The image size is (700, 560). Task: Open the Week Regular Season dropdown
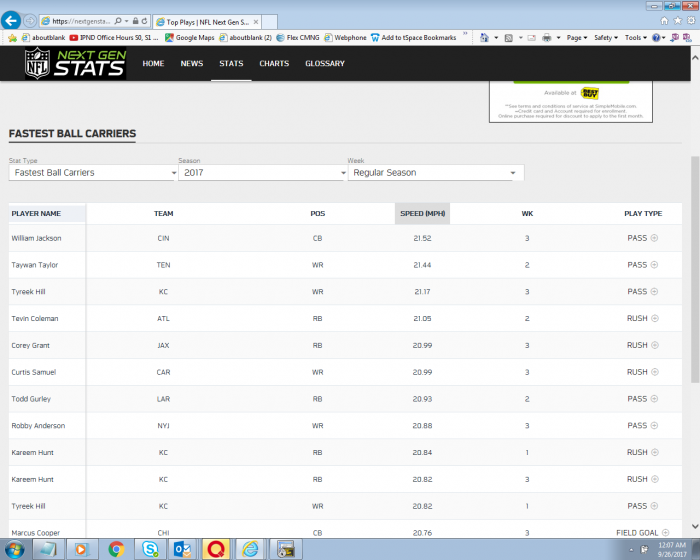pyautogui.click(x=434, y=173)
